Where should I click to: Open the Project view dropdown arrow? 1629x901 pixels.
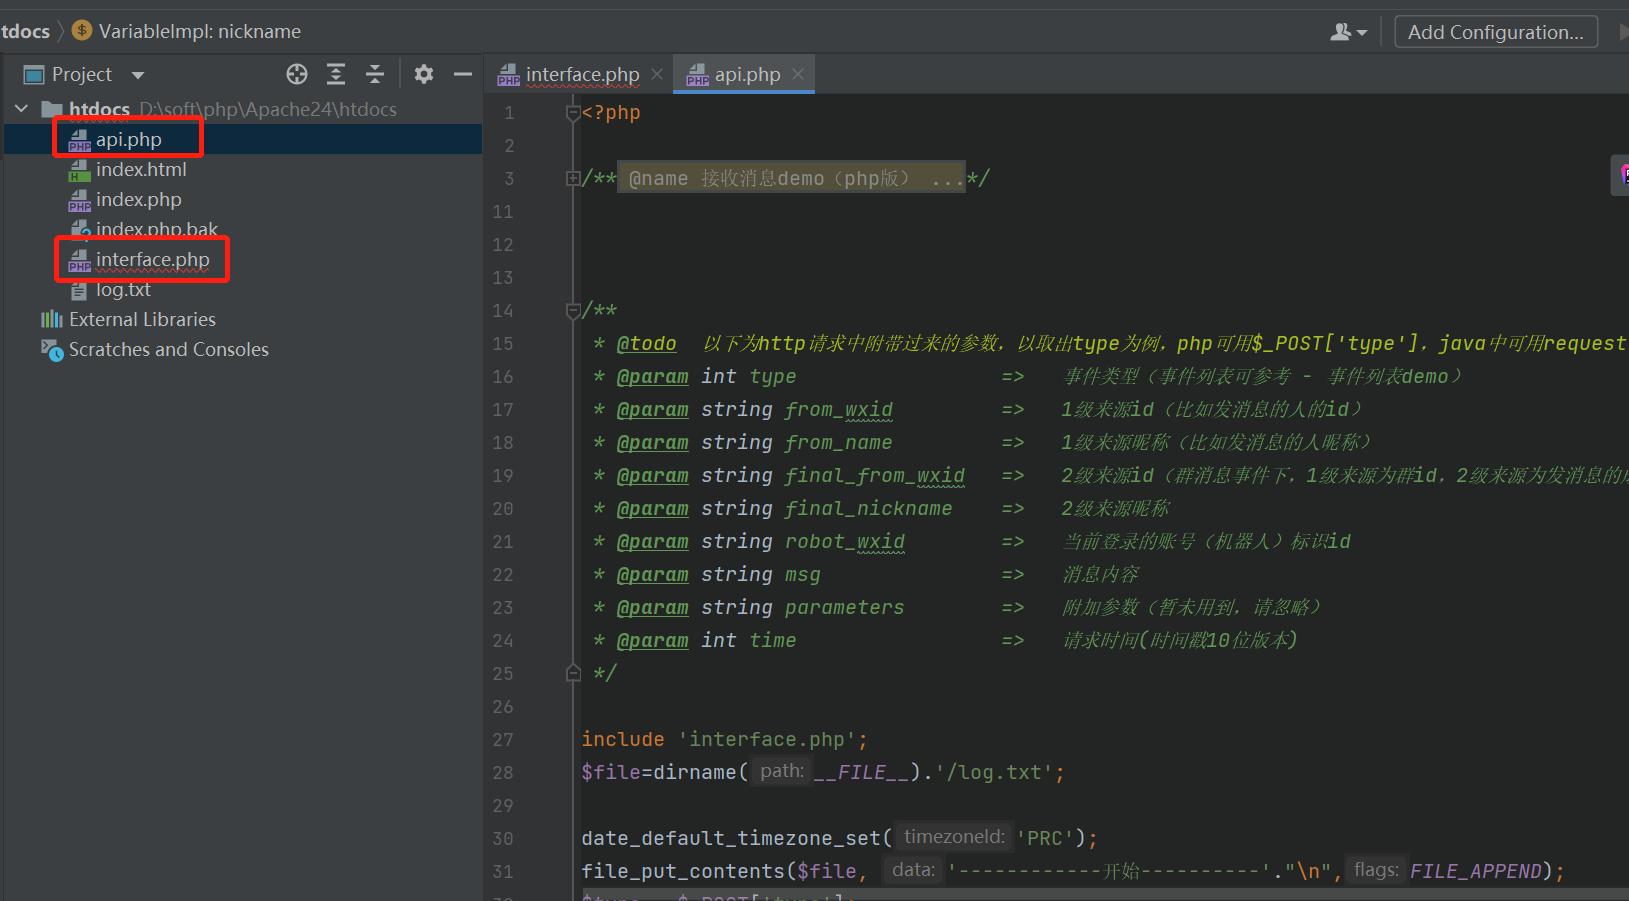tap(138, 75)
